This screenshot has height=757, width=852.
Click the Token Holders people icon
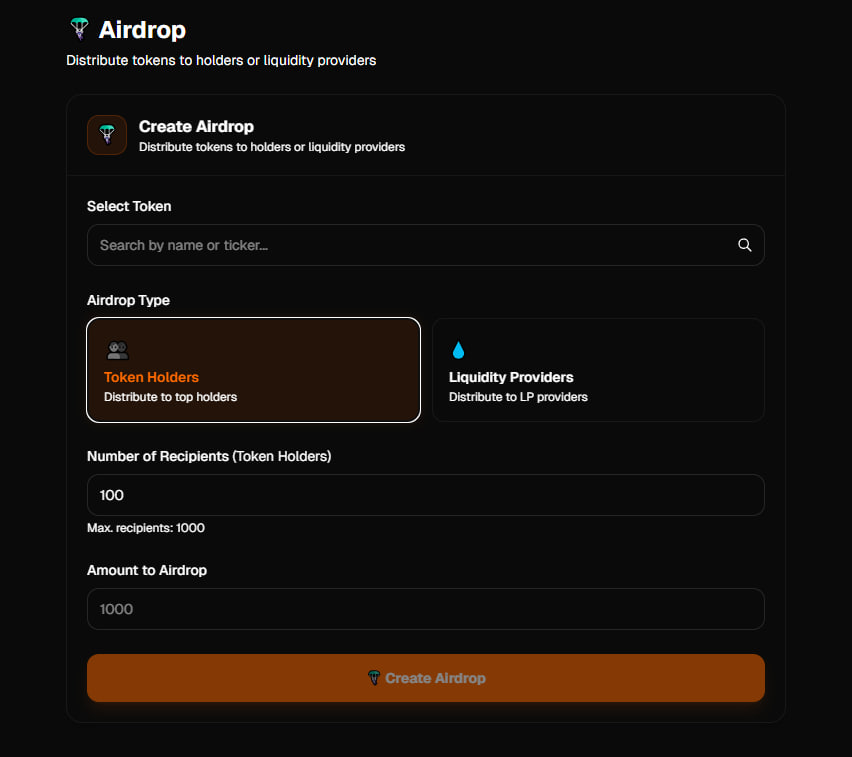pos(117,351)
